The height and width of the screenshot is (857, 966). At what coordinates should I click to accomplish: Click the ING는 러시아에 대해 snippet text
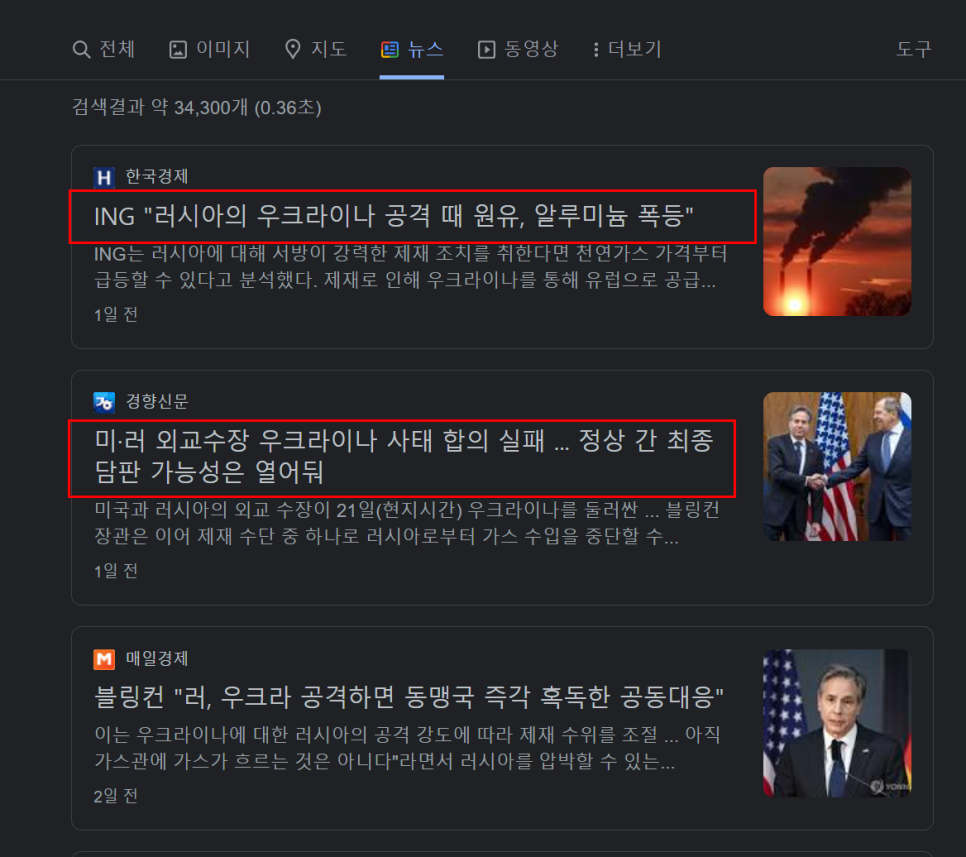(x=410, y=267)
